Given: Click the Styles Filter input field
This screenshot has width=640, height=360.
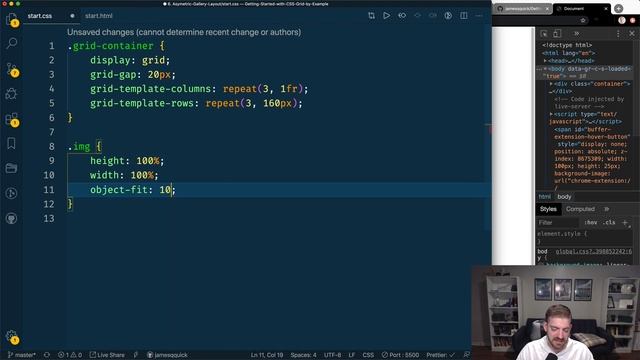Looking at the screenshot, I should tap(558, 222).
